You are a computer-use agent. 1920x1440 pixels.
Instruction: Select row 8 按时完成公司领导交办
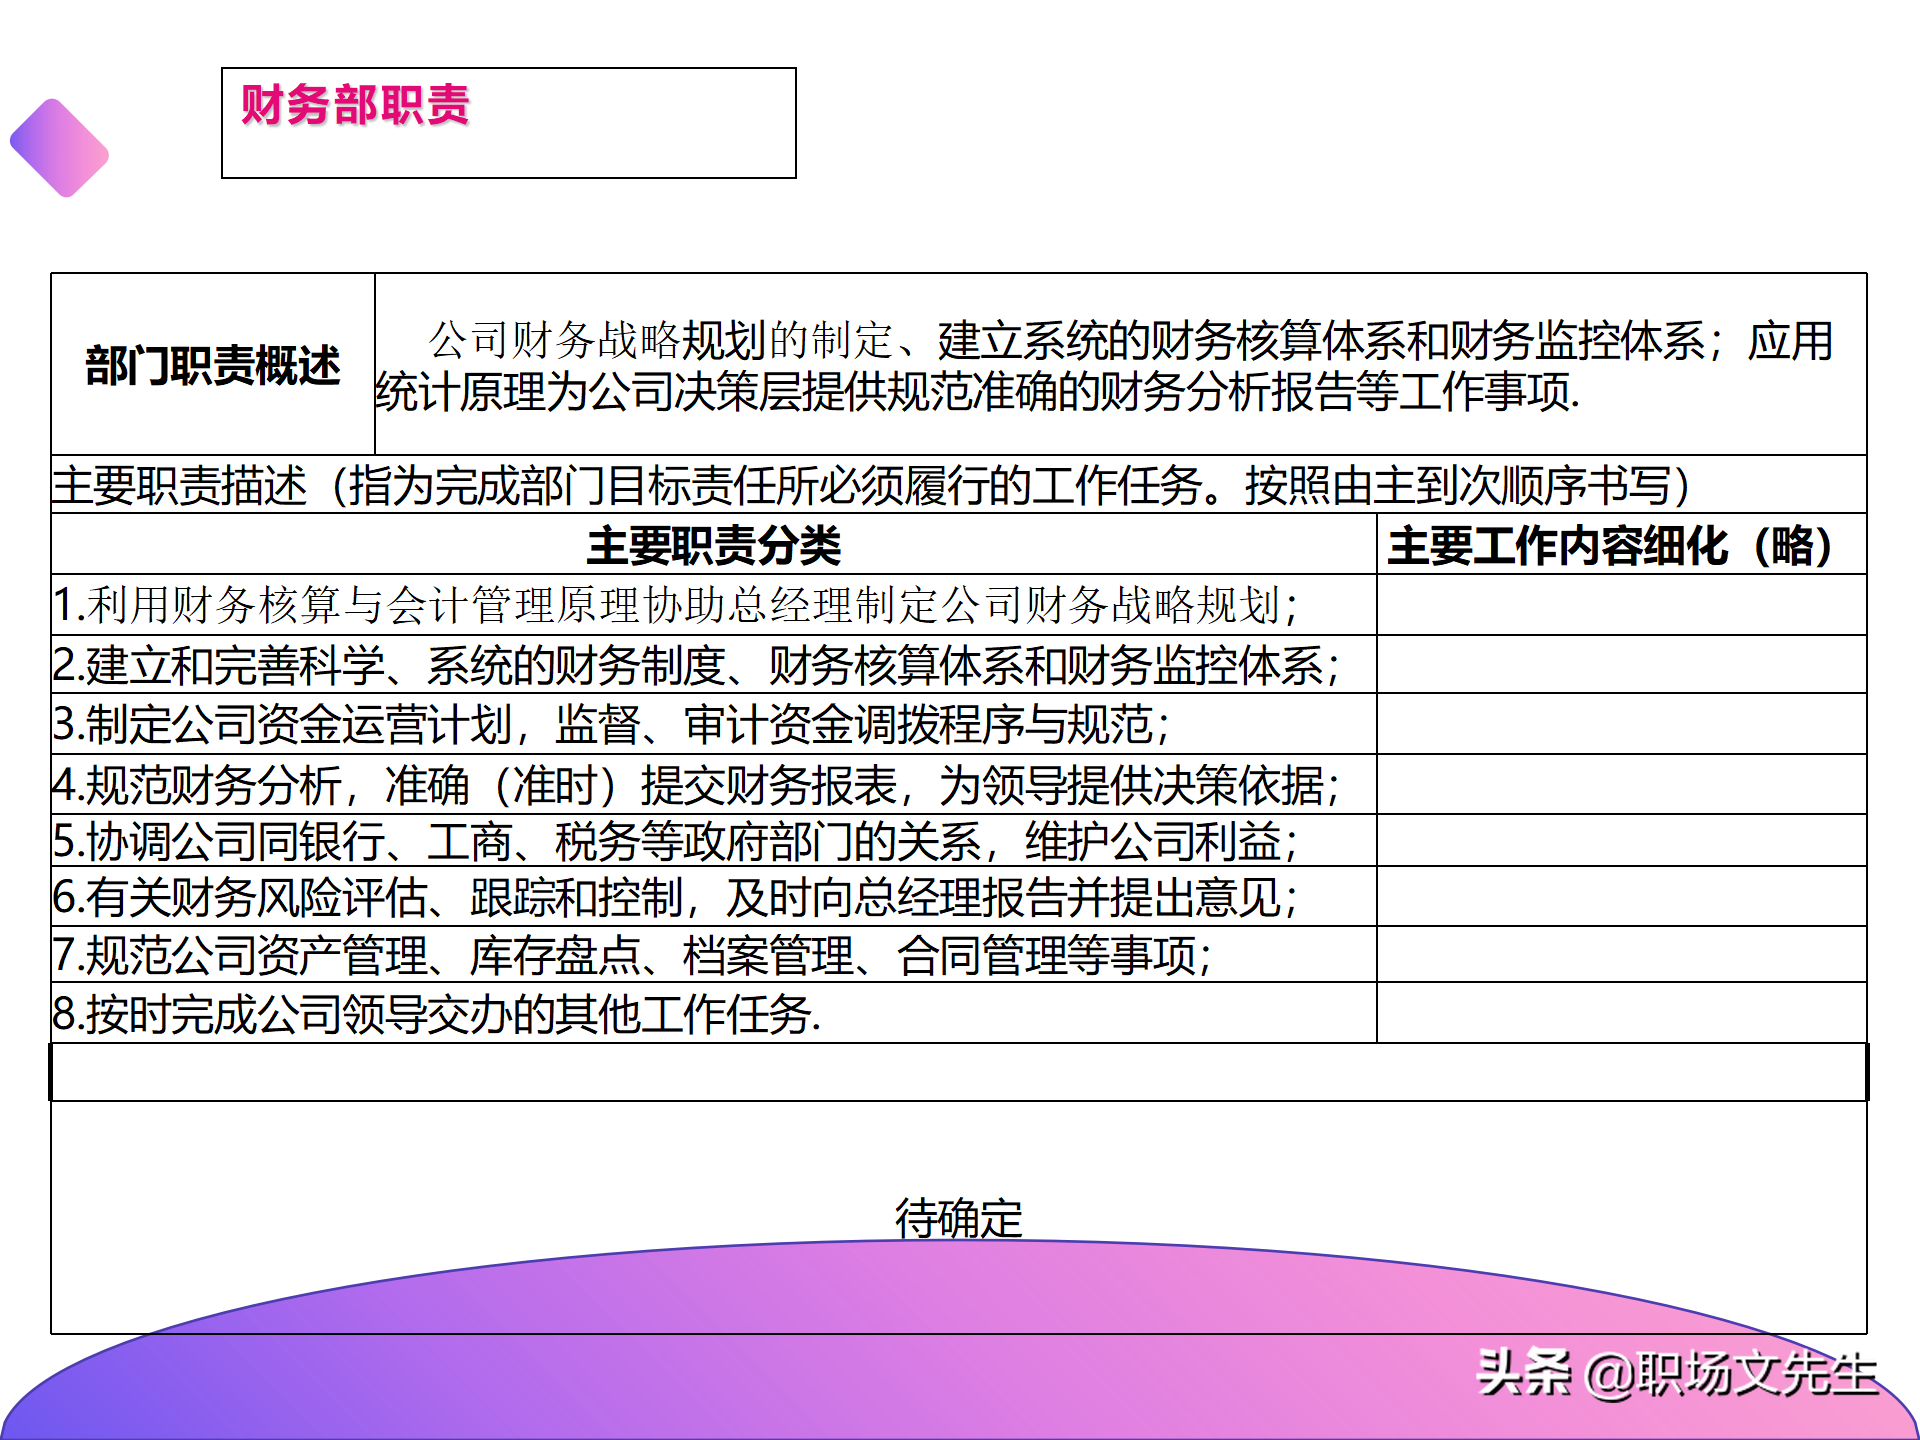[714, 1013]
